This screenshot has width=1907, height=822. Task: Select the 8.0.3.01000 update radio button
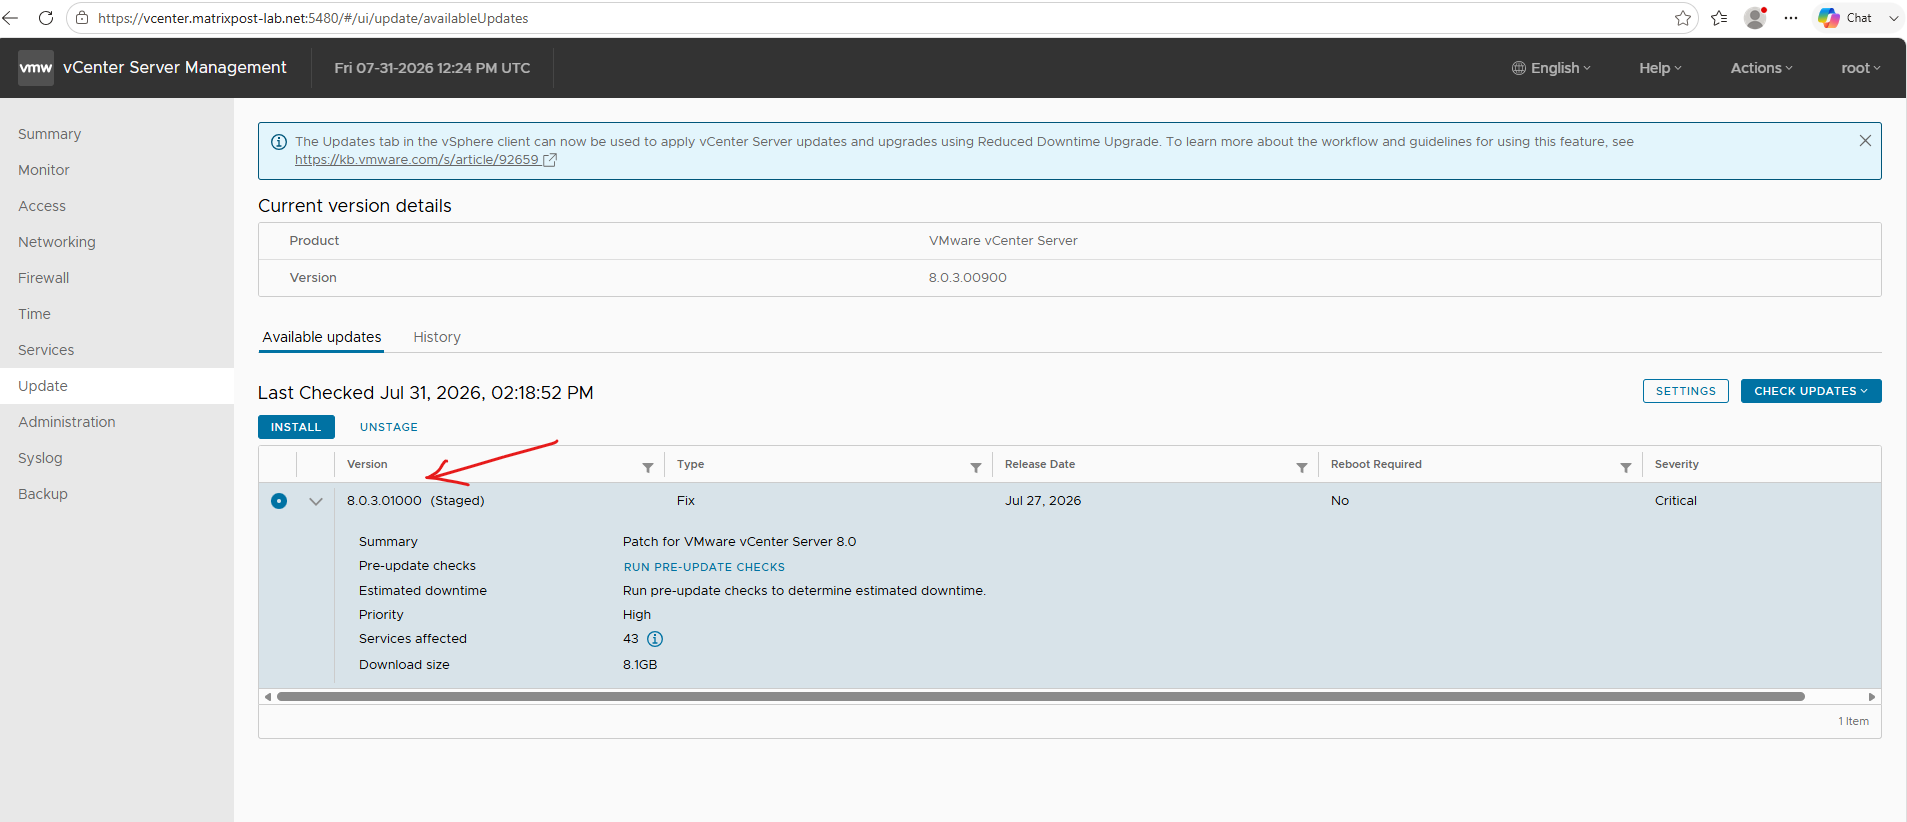click(x=279, y=501)
